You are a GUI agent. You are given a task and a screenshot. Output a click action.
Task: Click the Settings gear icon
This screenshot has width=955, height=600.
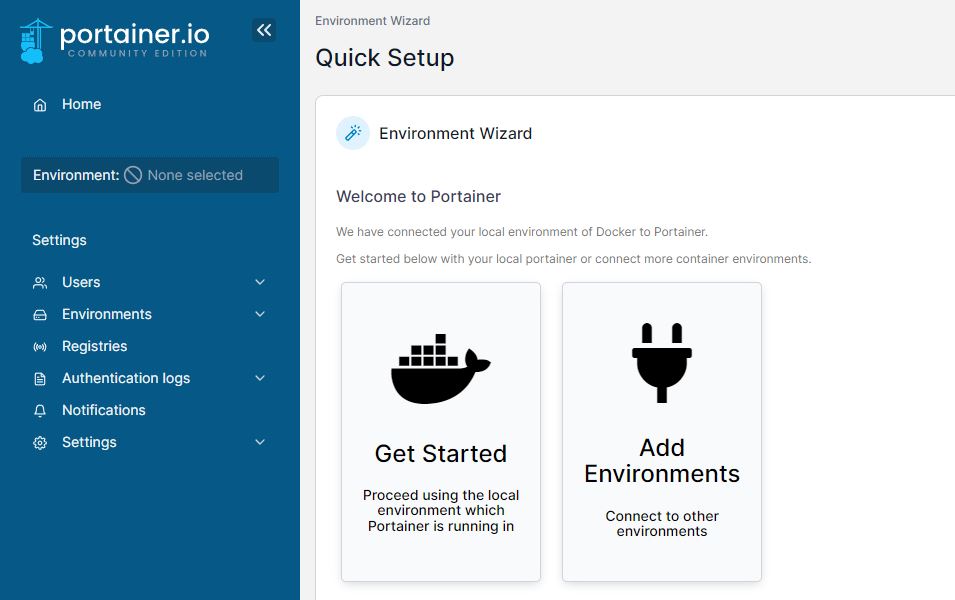(40, 443)
